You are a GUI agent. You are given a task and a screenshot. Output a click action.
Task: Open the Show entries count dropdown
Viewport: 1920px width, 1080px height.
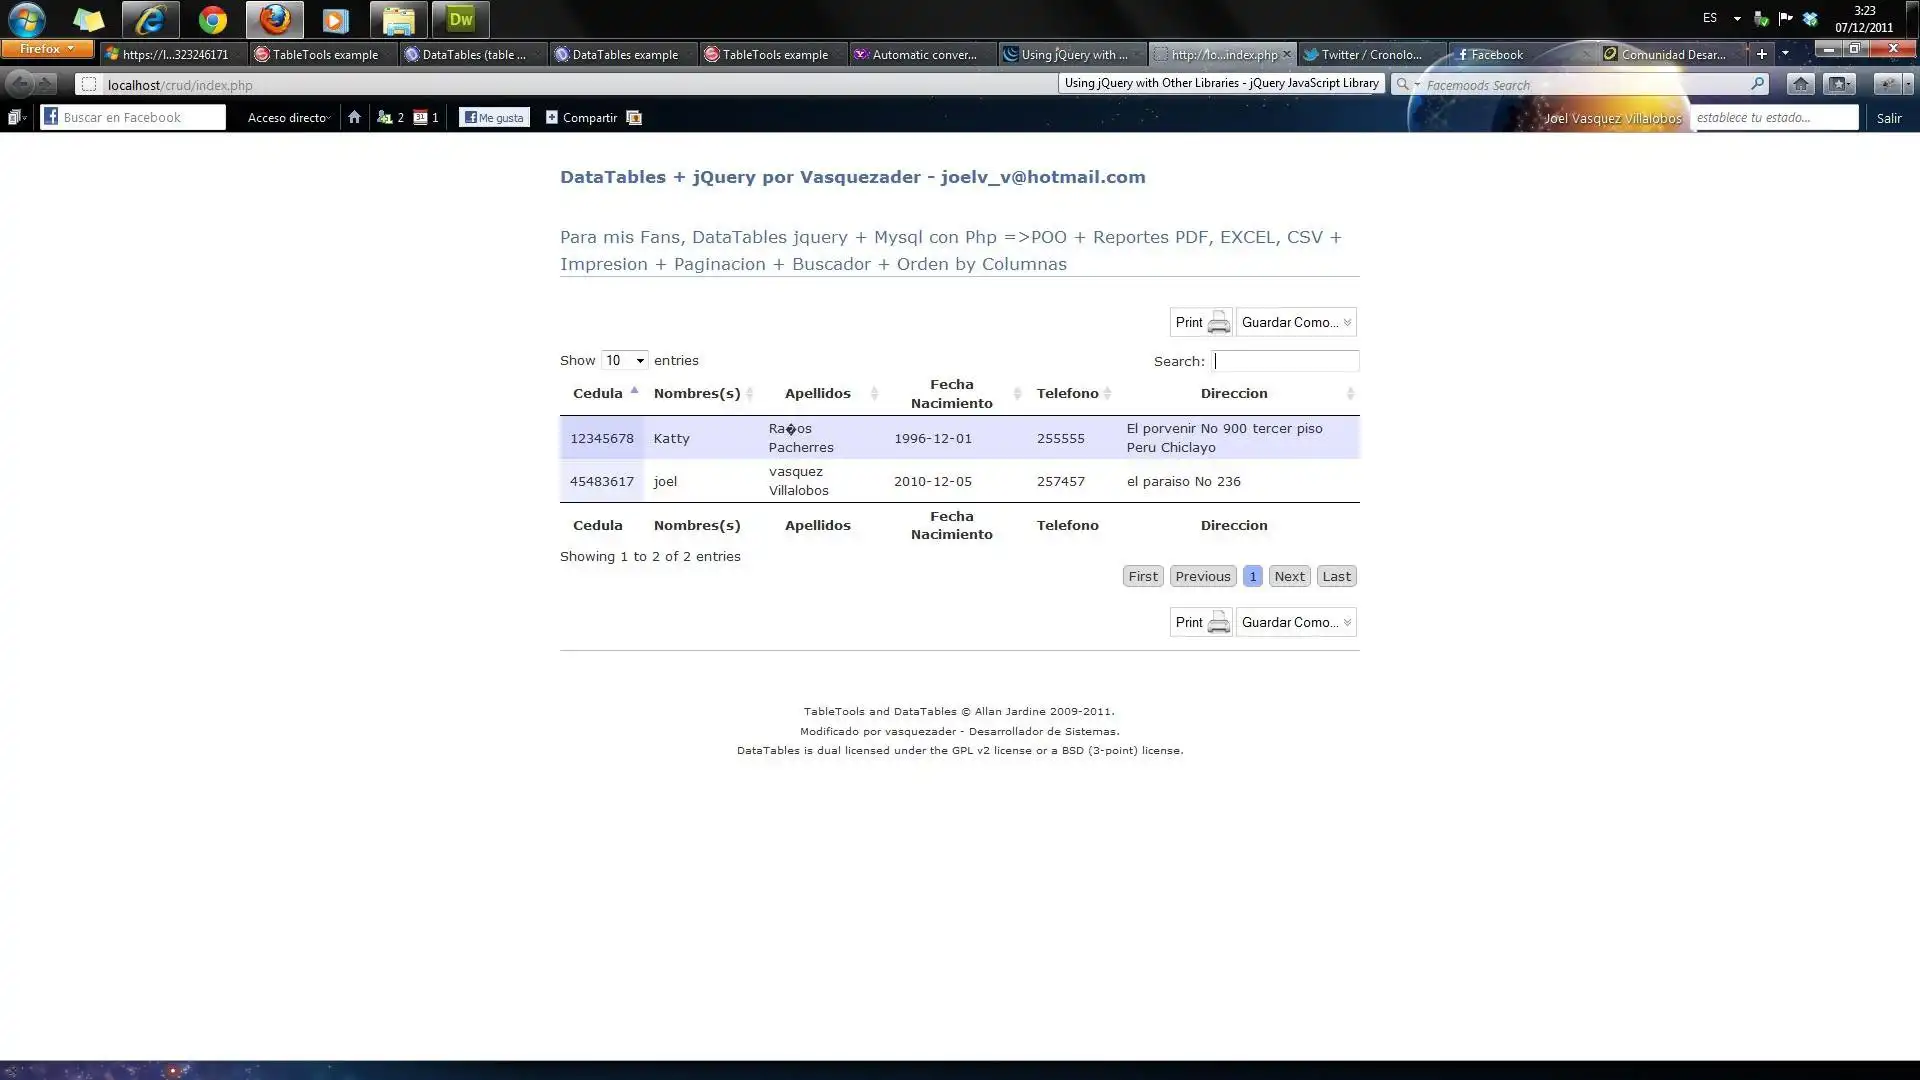[x=624, y=361]
